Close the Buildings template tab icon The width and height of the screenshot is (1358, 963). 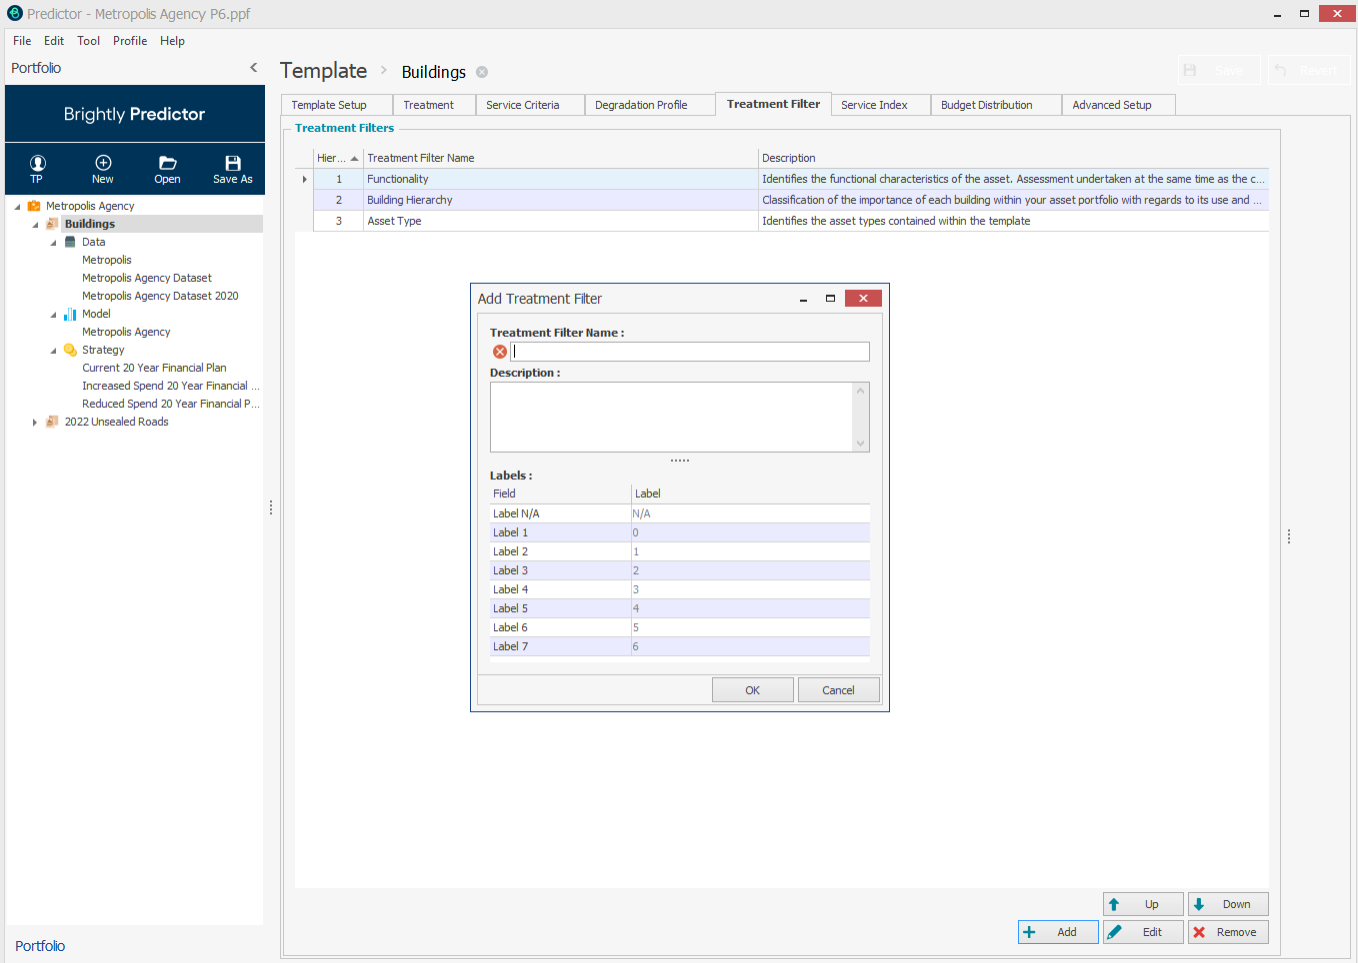(482, 72)
